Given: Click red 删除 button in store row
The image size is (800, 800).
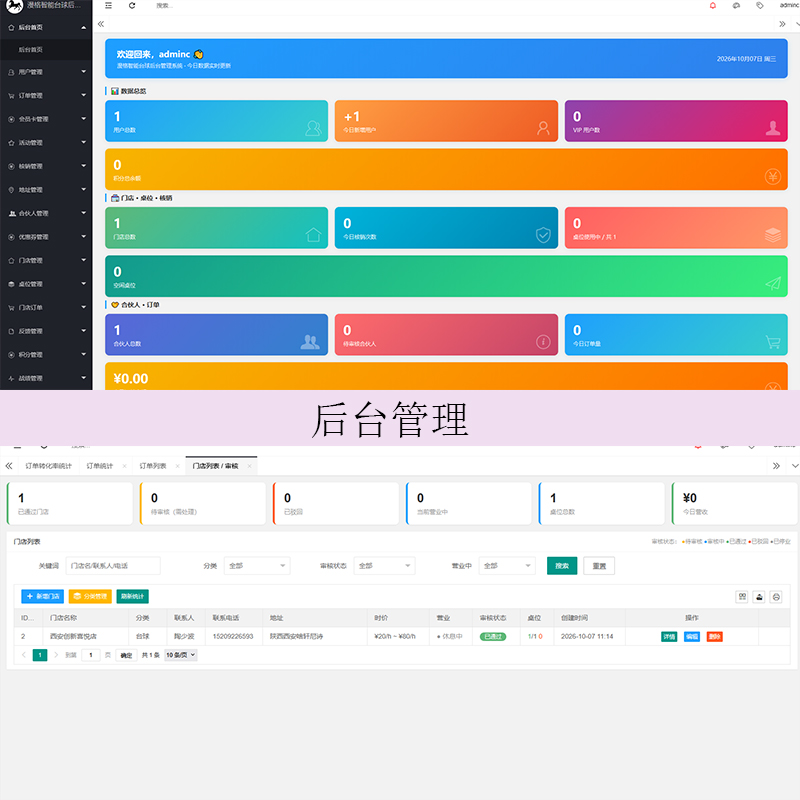Looking at the screenshot, I should click(x=715, y=637).
